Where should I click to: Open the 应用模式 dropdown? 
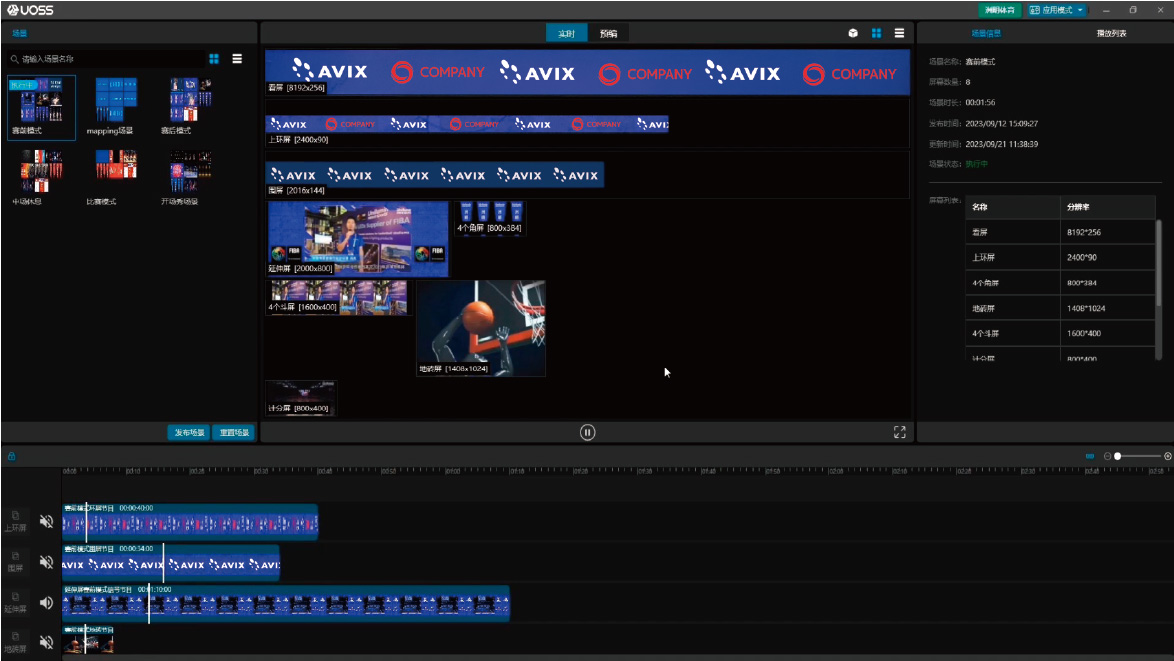point(1057,10)
